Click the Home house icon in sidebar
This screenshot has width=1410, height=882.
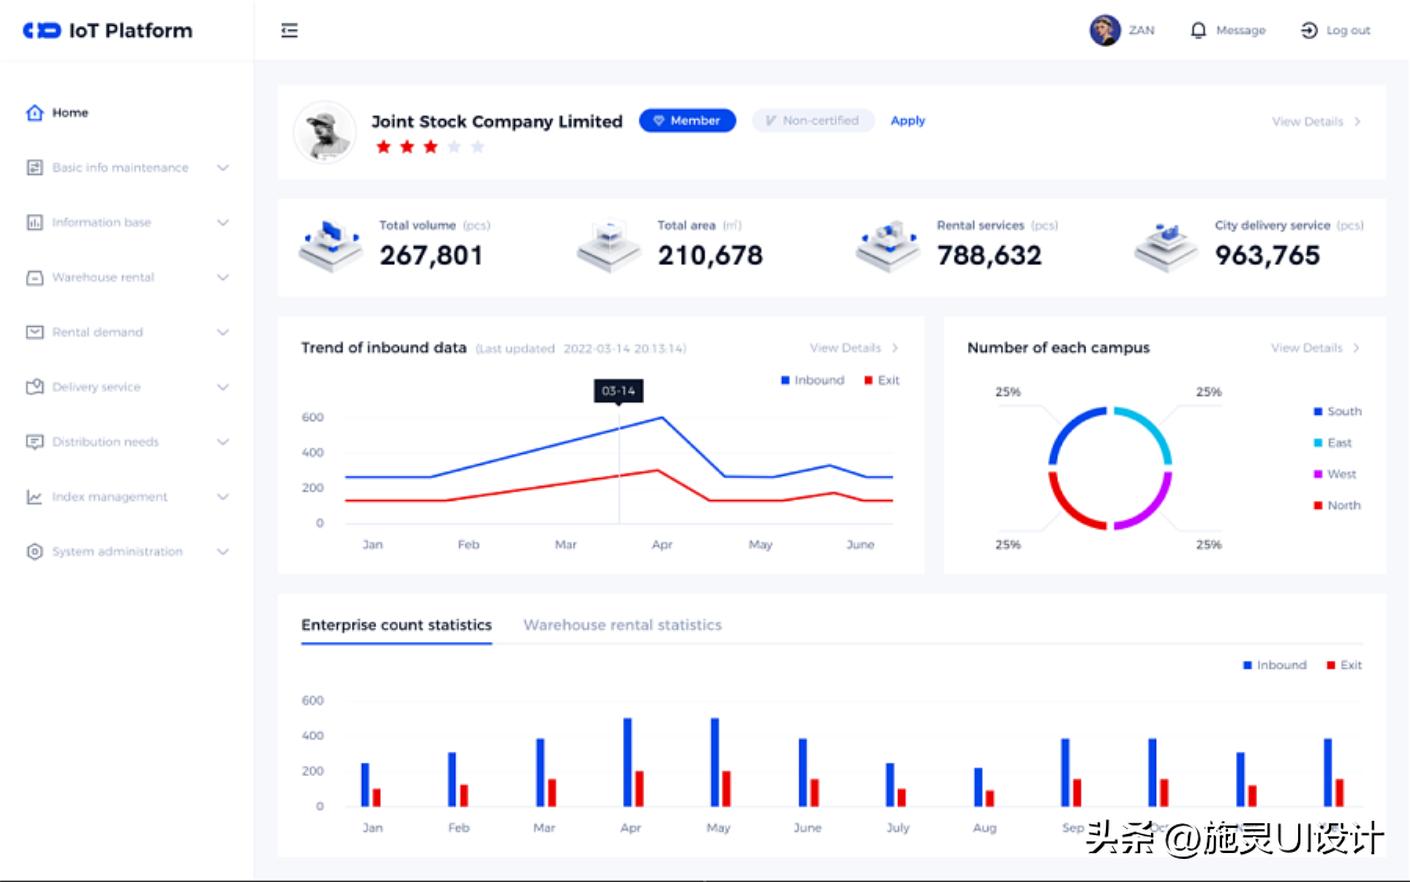pyautogui.click(x=35, y=113)
